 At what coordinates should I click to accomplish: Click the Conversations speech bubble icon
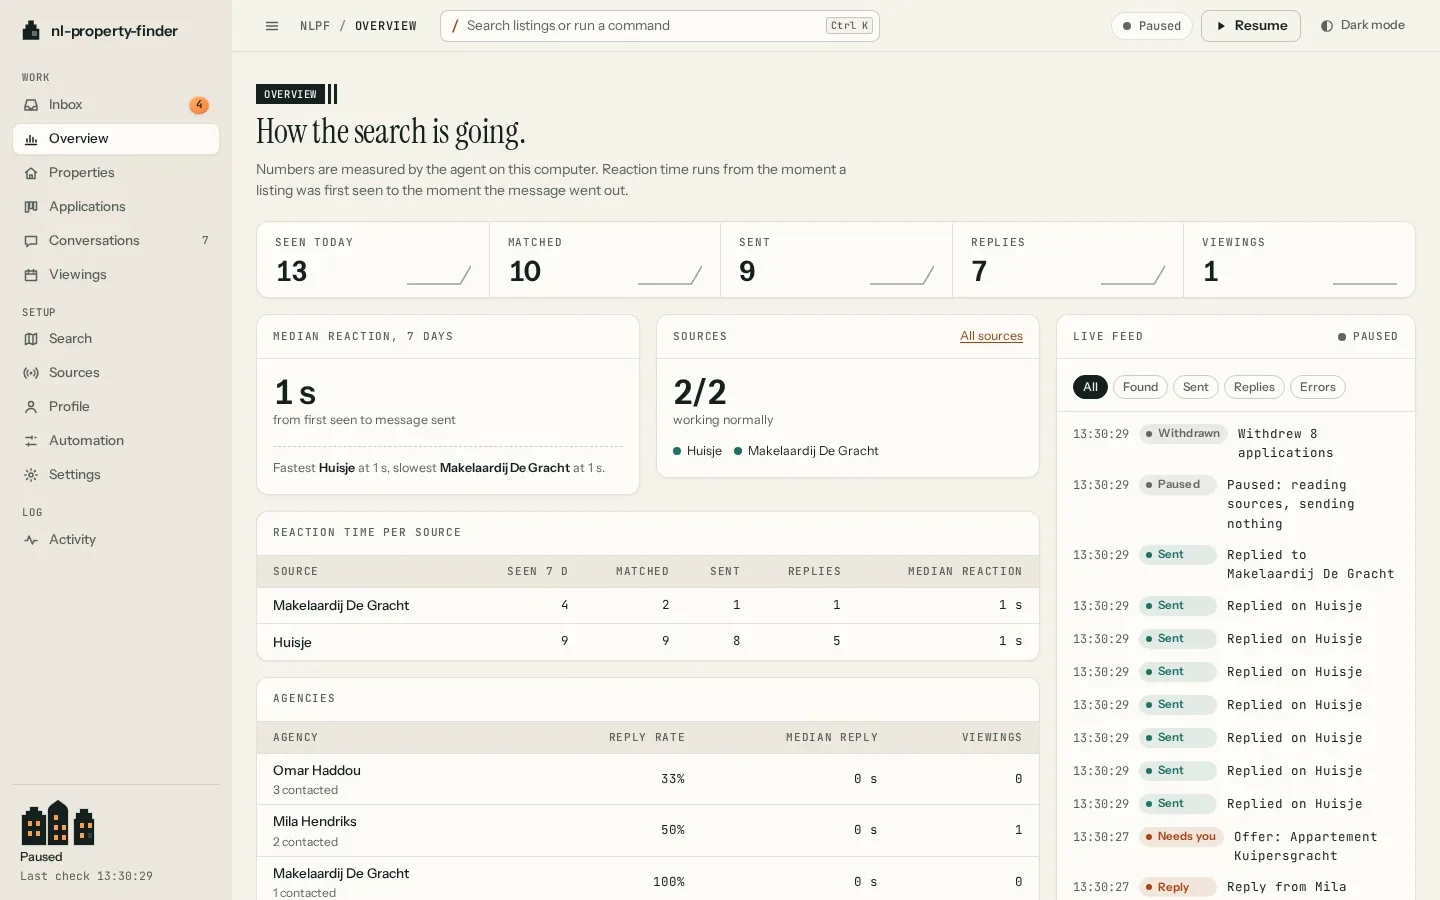[x=31, y=241]
